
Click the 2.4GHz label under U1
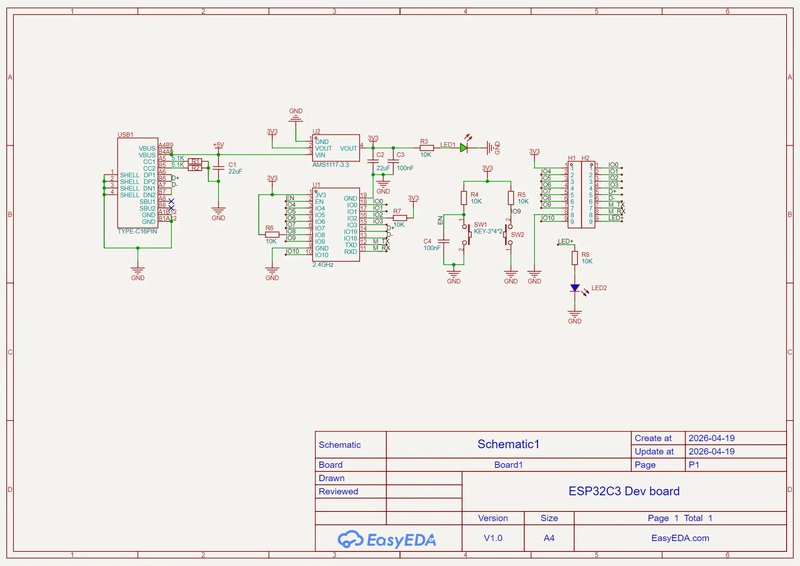(x=323, y=265)
